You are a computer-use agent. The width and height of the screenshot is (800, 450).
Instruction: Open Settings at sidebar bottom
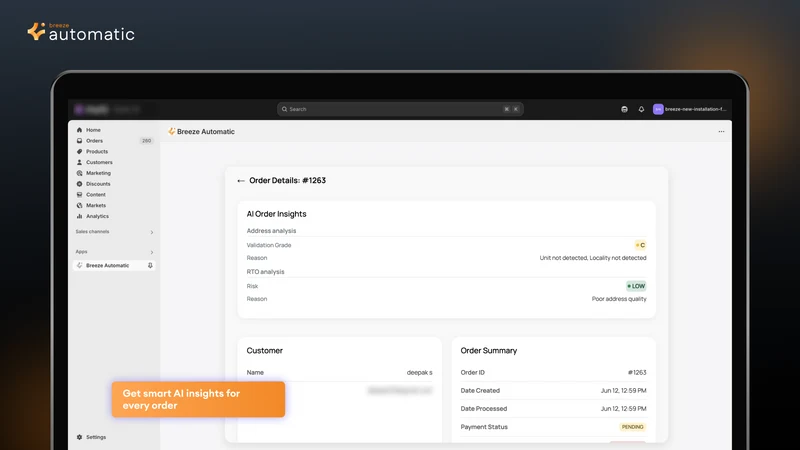[96, 437]
